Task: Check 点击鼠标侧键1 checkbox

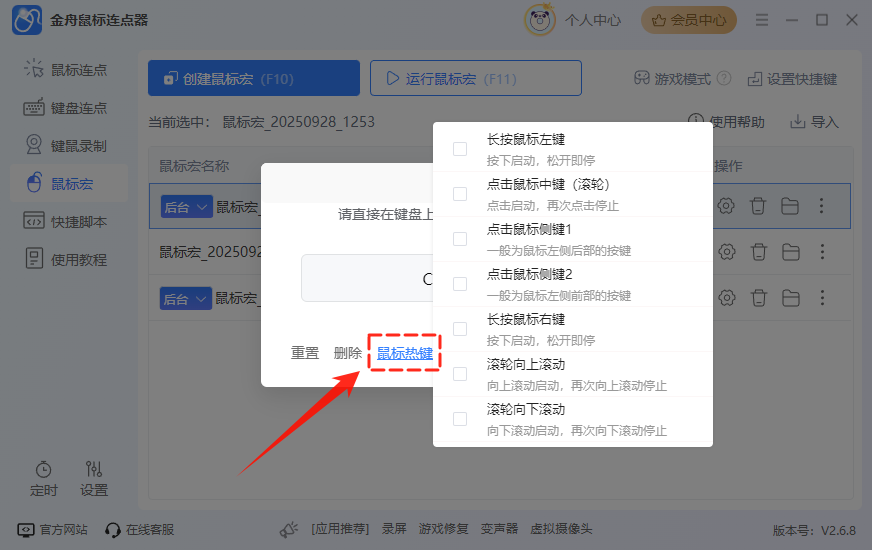Action: point(460,239)
